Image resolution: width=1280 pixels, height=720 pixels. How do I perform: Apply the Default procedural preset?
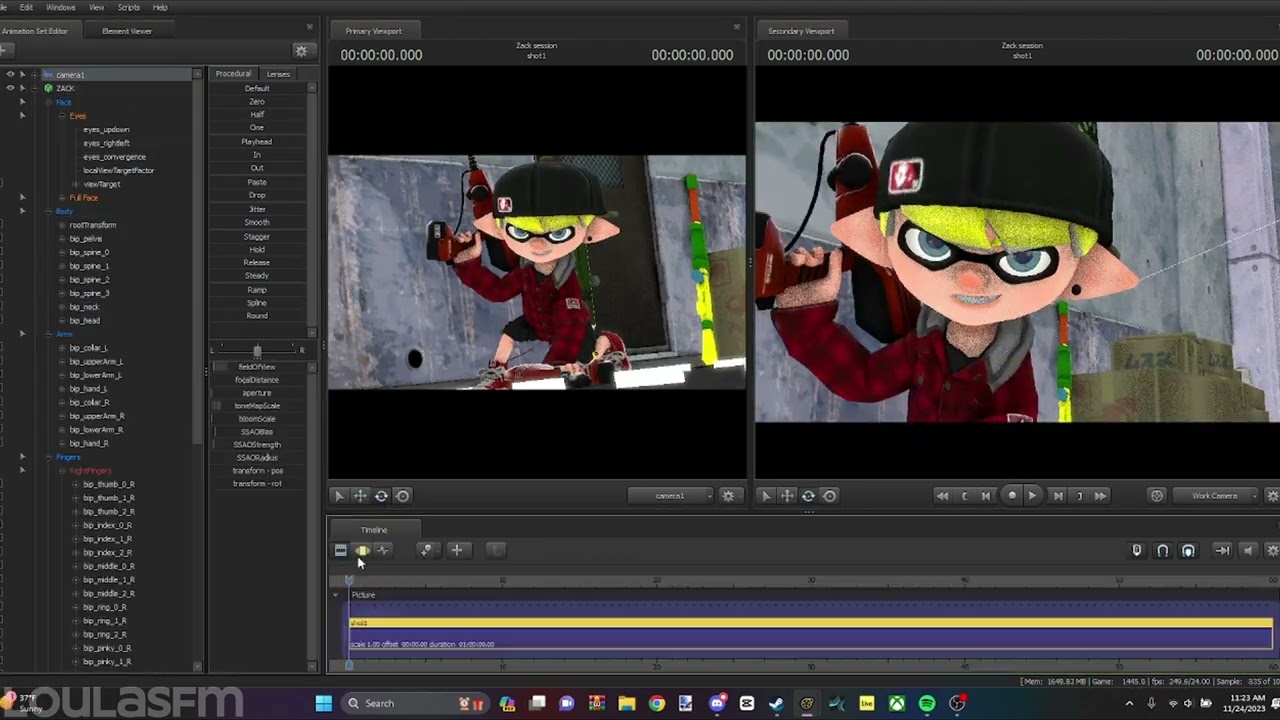[x=257, y=88]
